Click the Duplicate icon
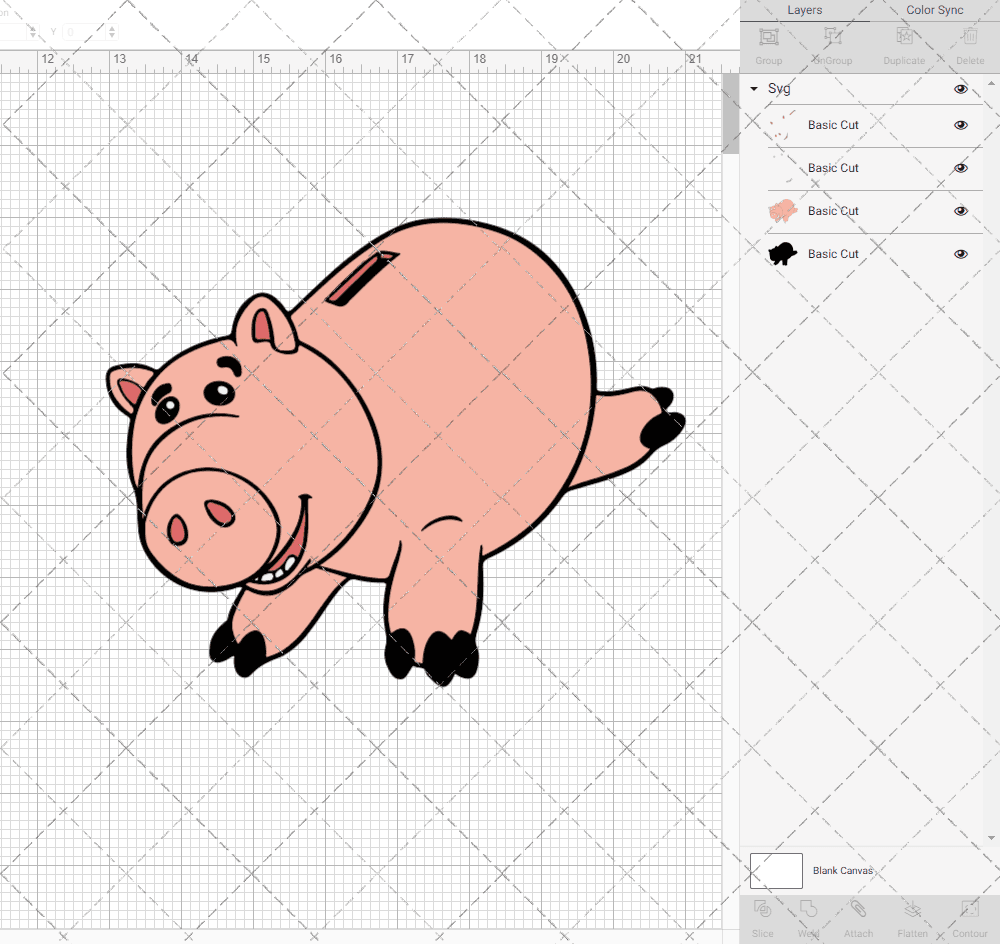This screenshot has width=1000, height=944. click(904, 36)
